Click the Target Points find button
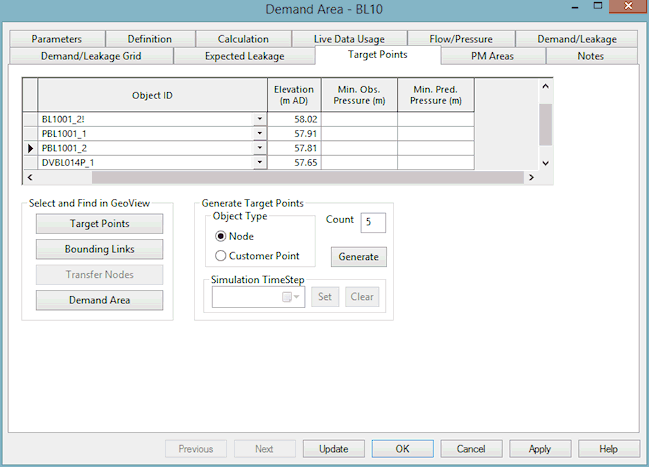Image resolution: width=649 pixels, height=467 pixels. (x=99, y=224)
